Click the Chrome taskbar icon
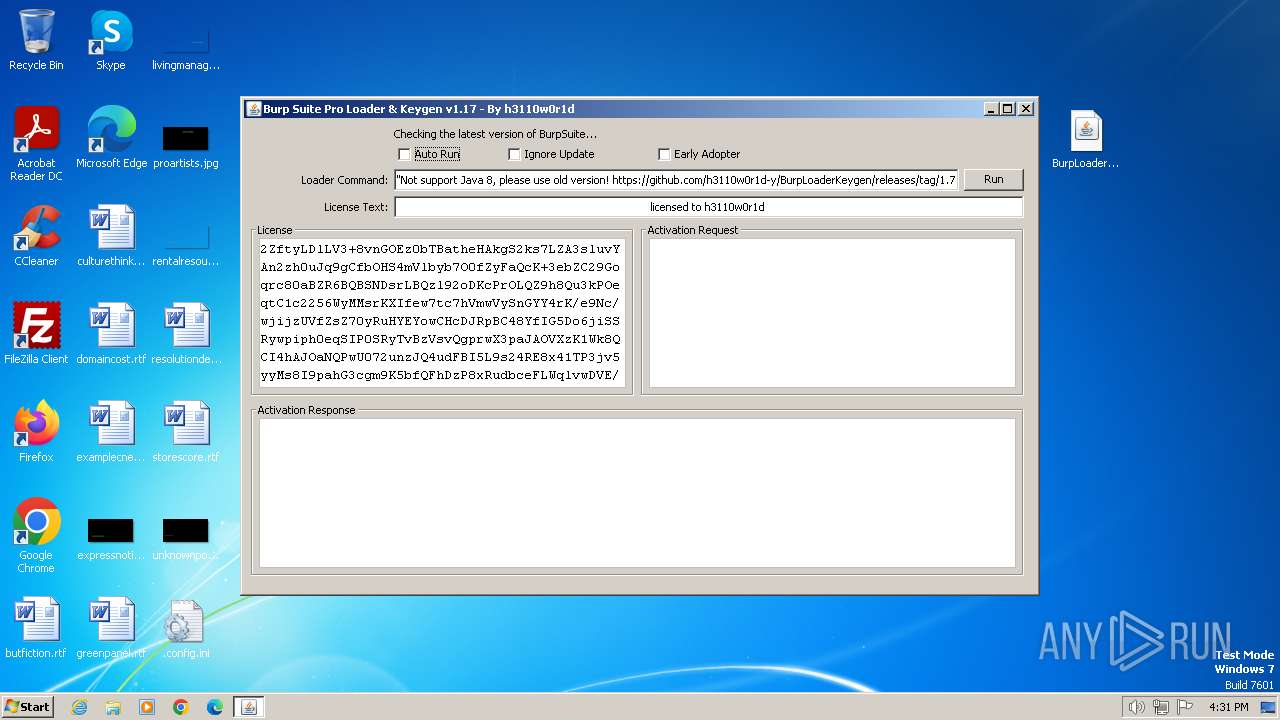This screenshot has height=720, width=1280. 181,707
